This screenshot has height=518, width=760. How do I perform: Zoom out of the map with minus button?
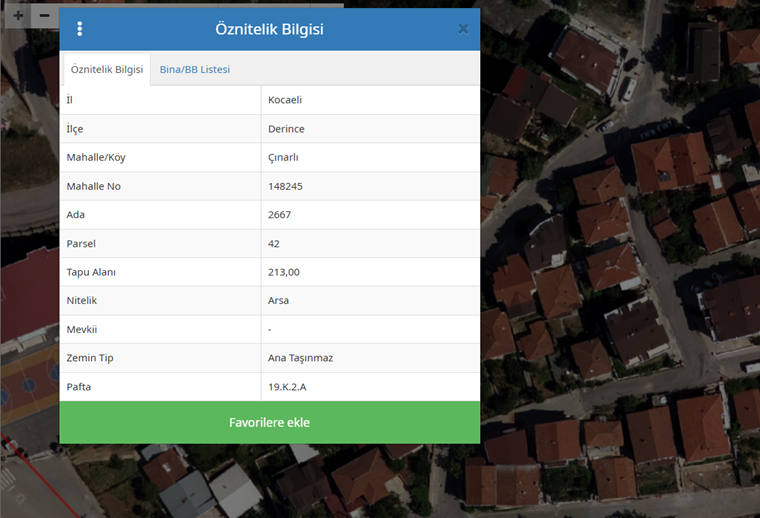coord(45,16)
